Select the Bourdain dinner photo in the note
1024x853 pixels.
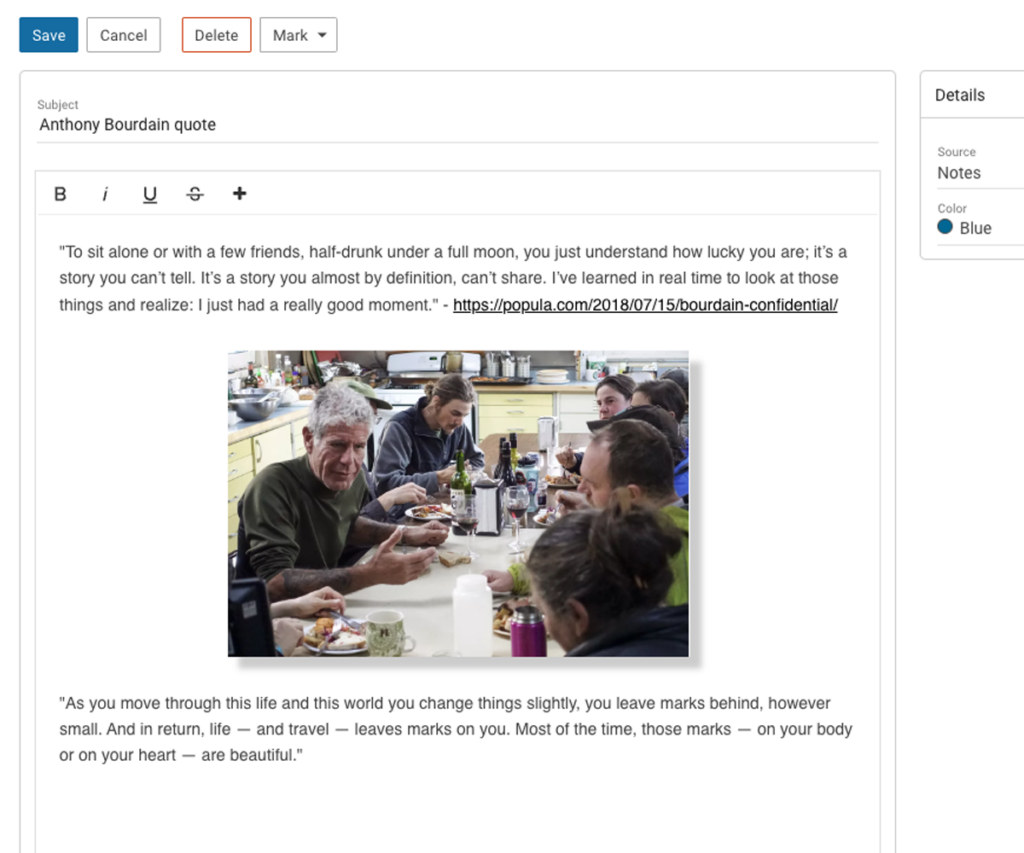458,503
